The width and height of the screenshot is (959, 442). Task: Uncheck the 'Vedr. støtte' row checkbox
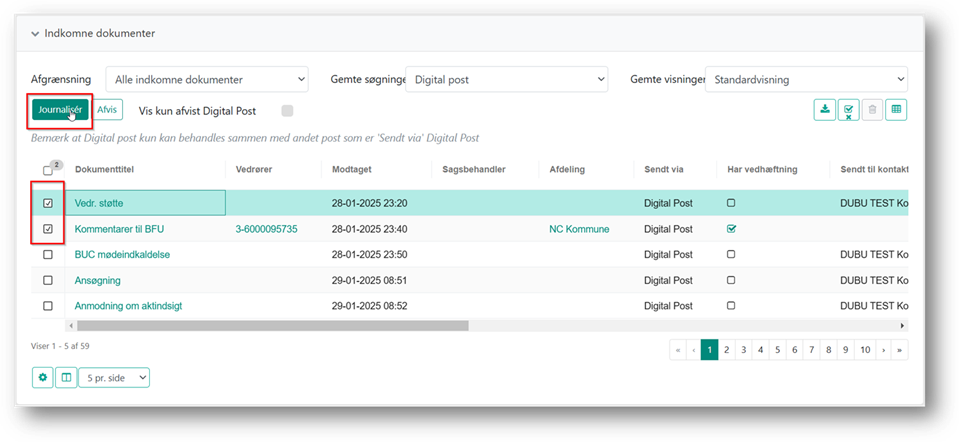pos(48,203)
